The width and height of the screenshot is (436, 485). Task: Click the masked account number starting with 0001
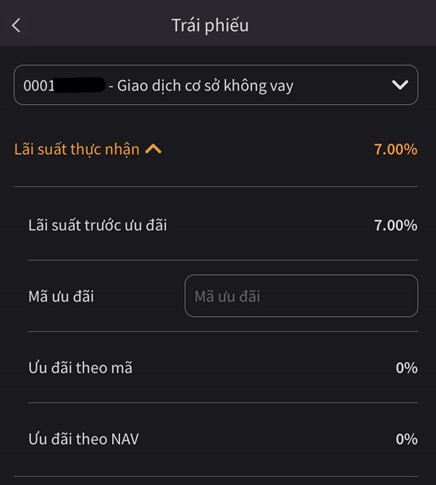[64, 86]
